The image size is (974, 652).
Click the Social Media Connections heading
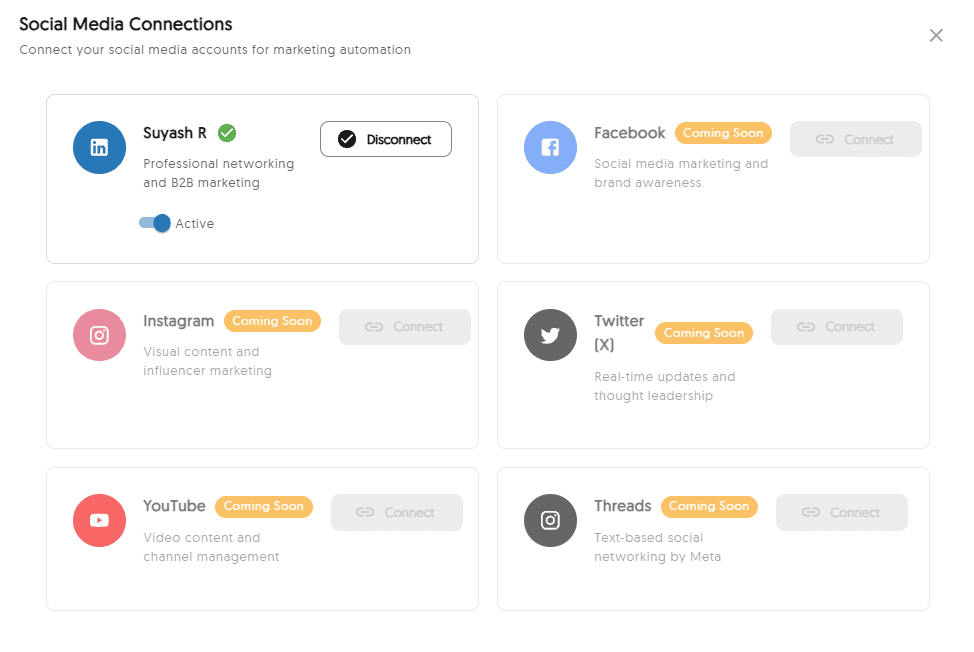click(125, 23)
